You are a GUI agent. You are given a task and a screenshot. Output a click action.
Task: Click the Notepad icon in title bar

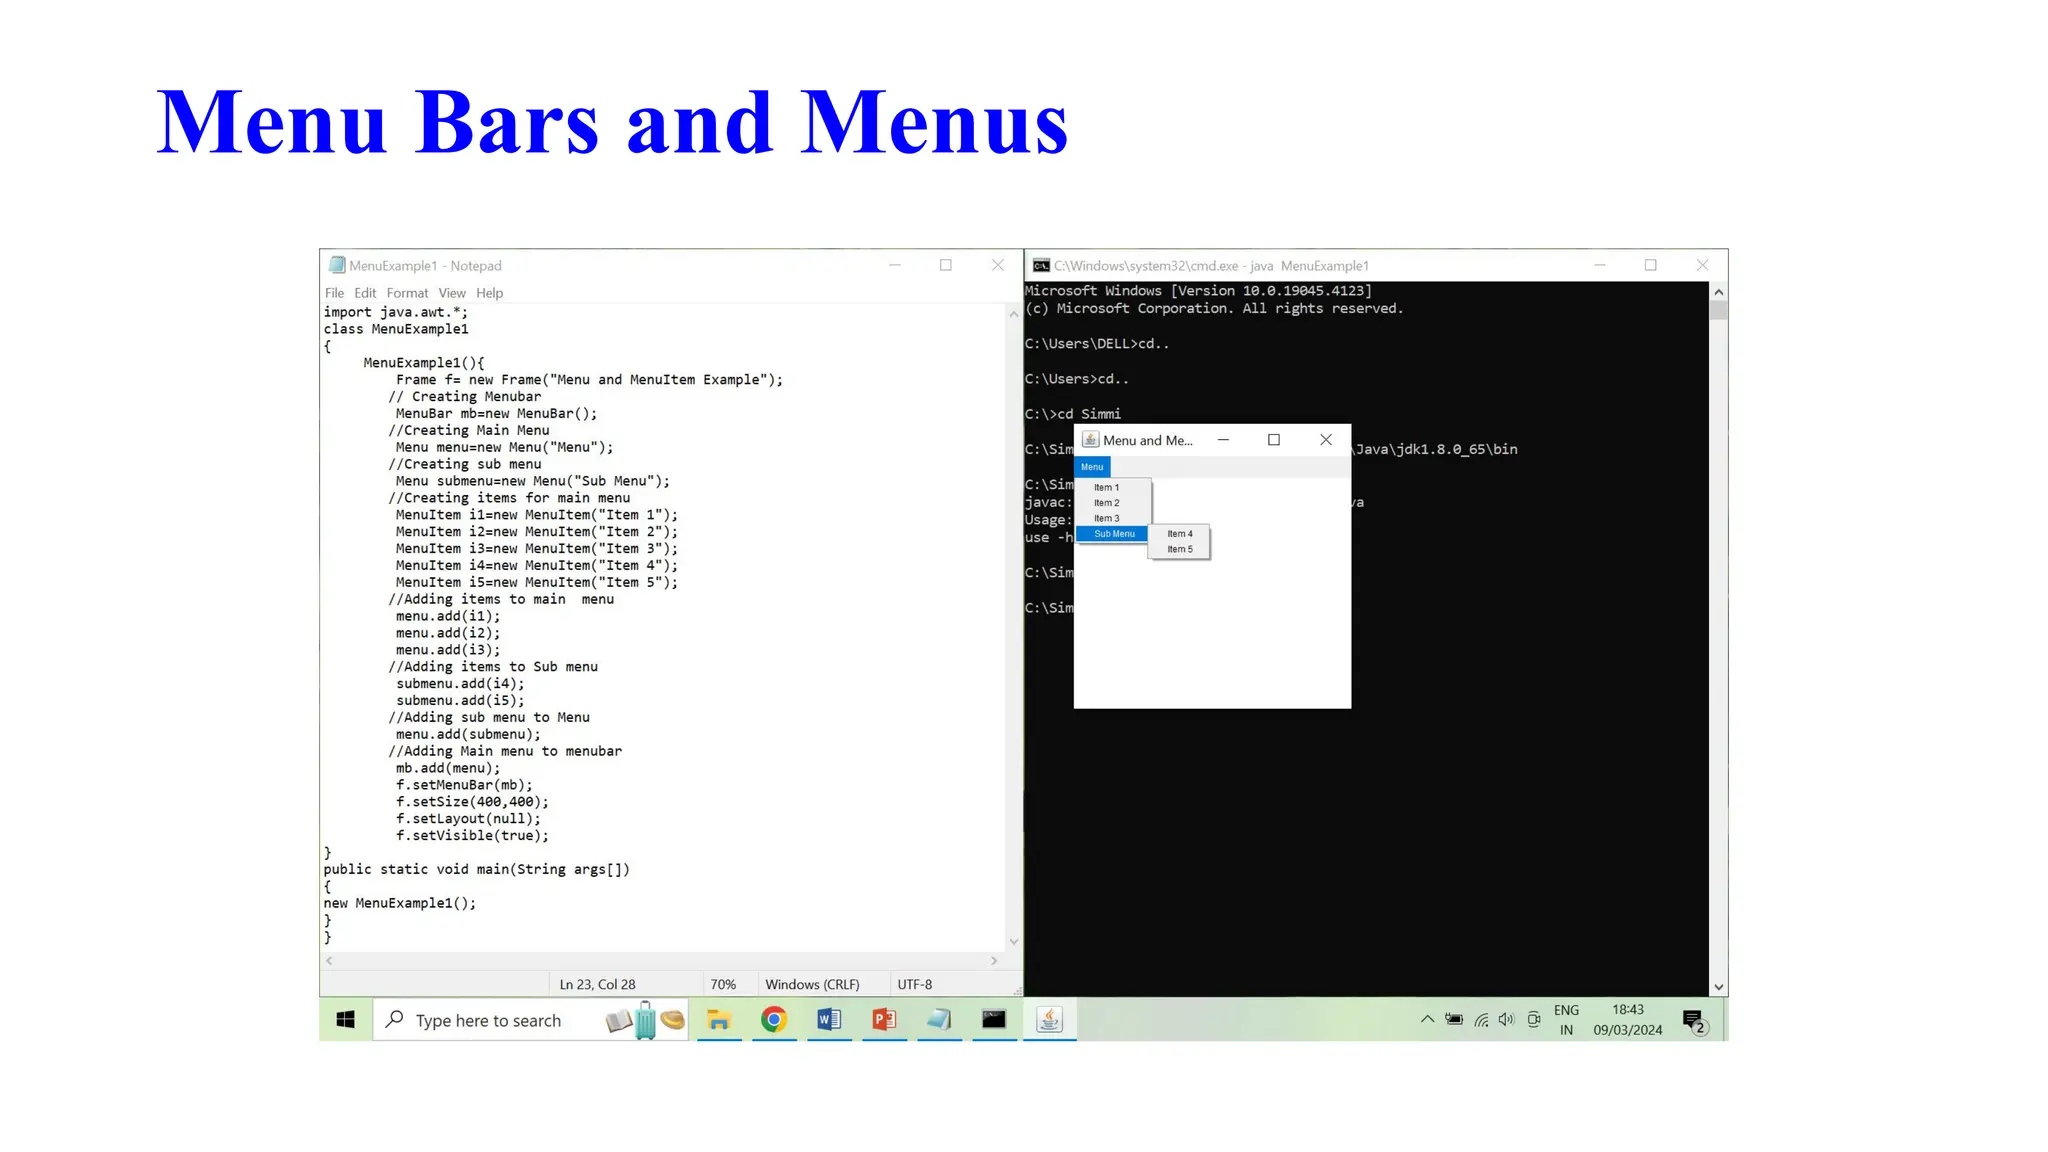pyautogui.click(x=337, y=265)
